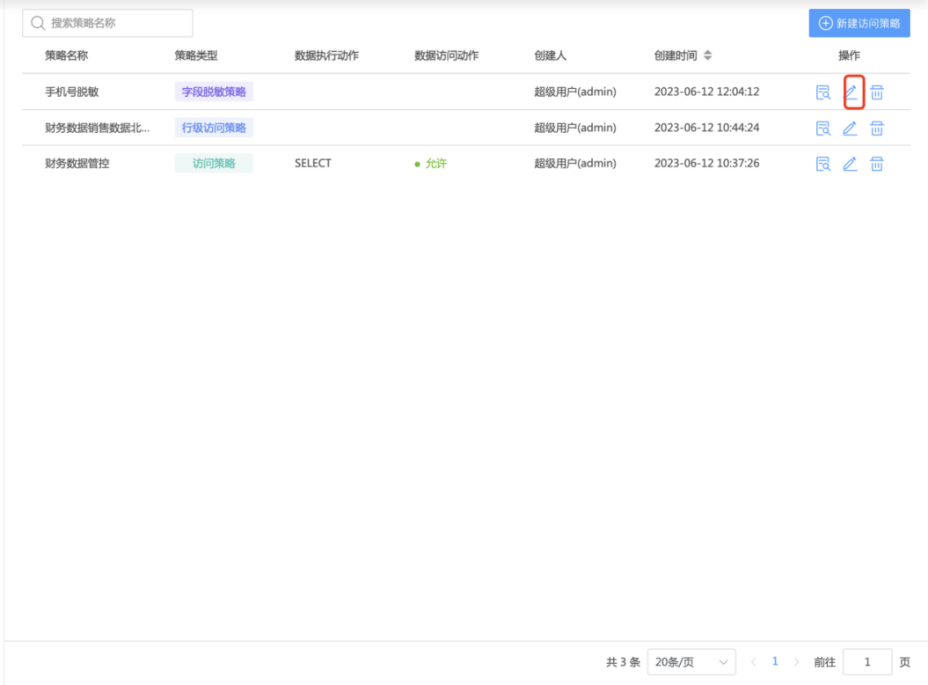Click policy name 手机号脱敏

pyautogui.click(x=72, y=92)
